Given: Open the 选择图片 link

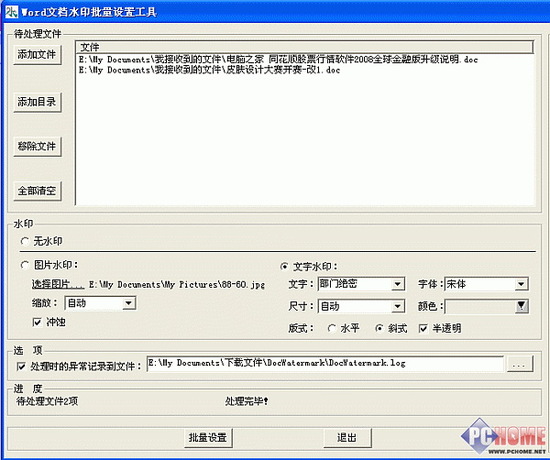Looking at the screenshot, I should click(58, 284).
